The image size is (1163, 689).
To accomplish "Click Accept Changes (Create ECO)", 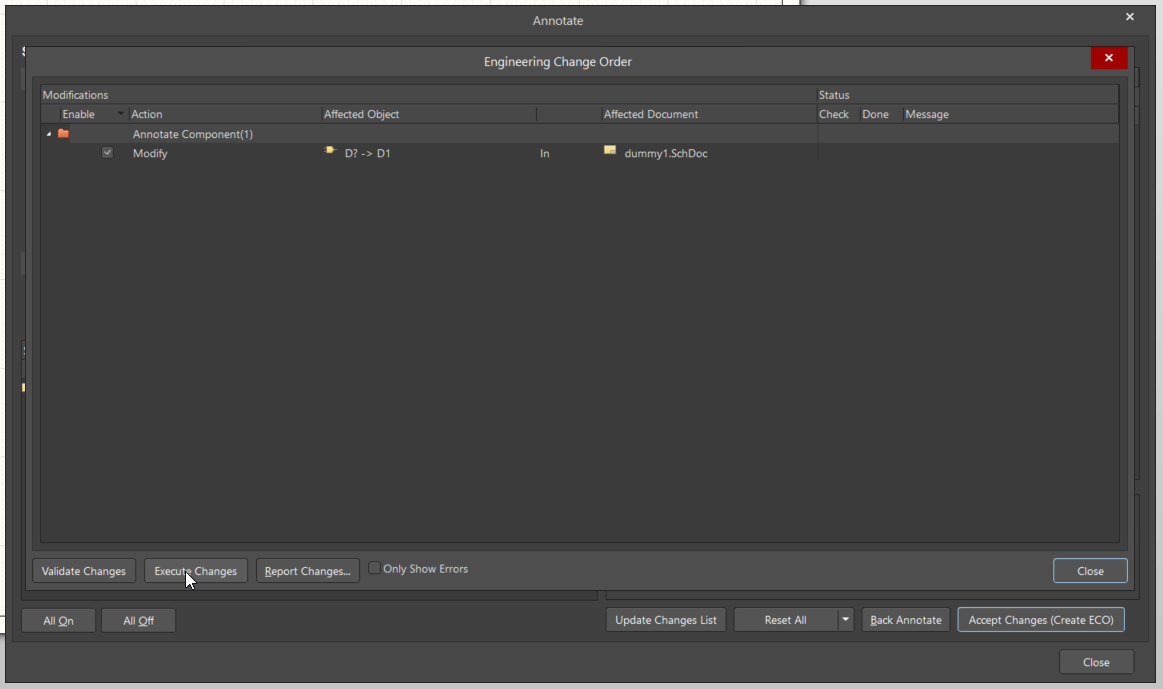I will click(1040, 620).
